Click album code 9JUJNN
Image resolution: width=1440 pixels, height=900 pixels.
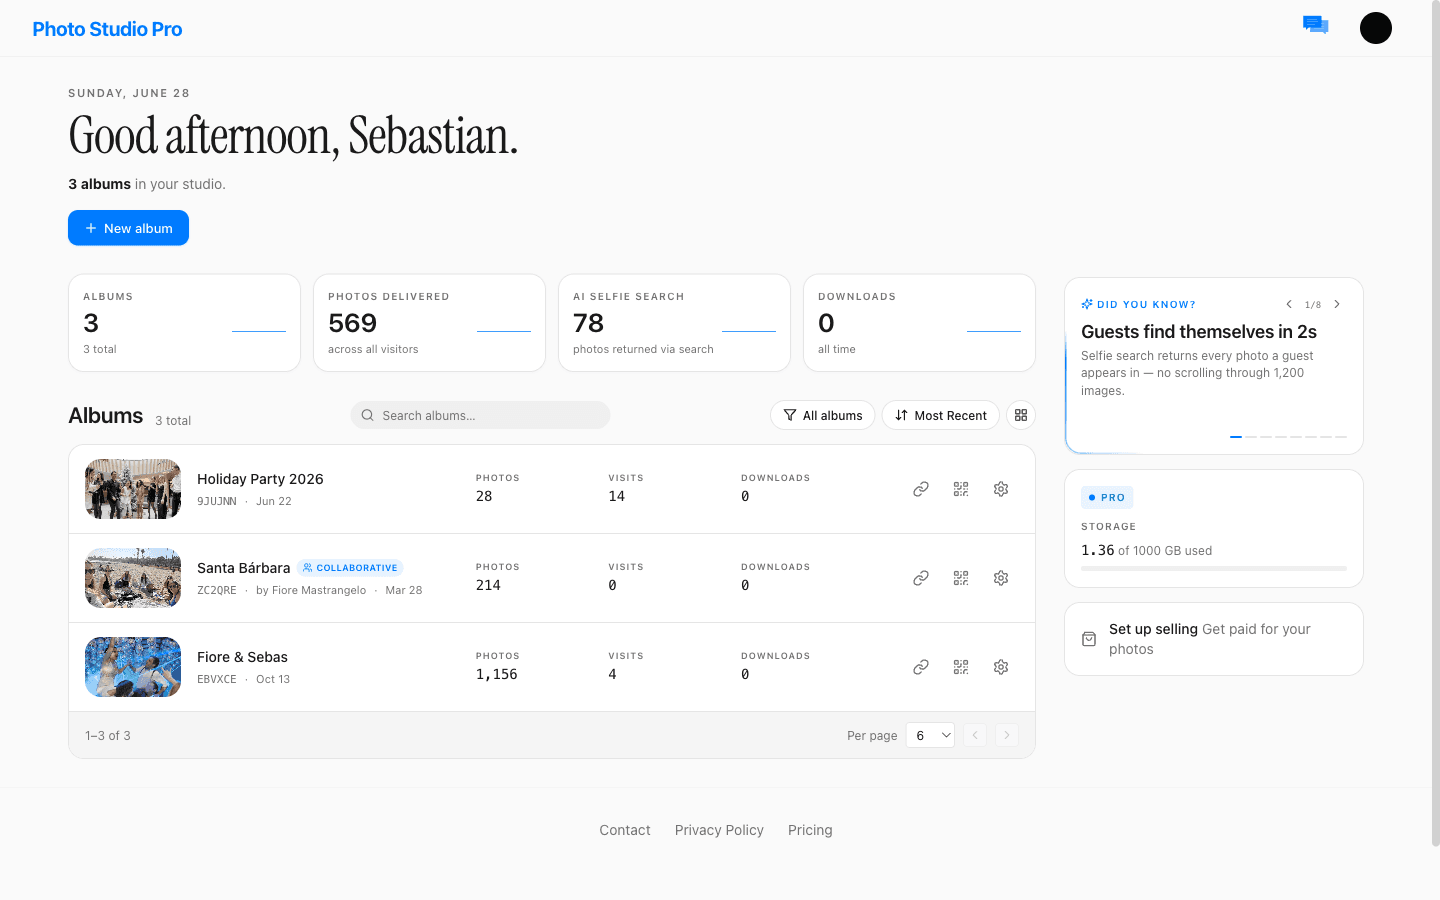(x=217, y=501)
